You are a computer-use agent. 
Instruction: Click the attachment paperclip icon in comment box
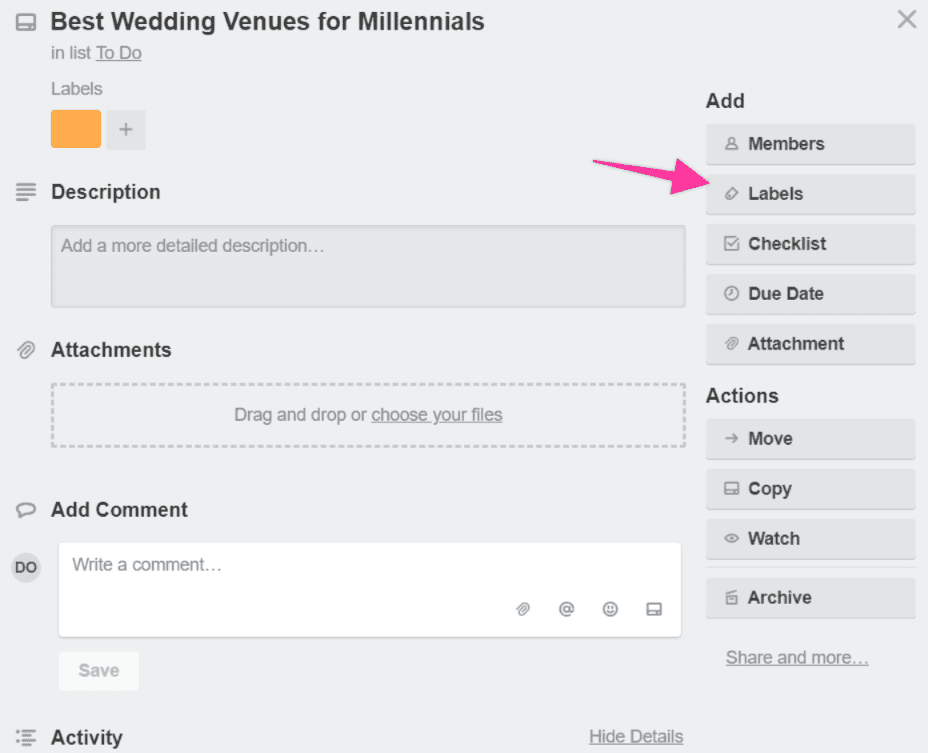pyautogui.click(x=523, y=609)
